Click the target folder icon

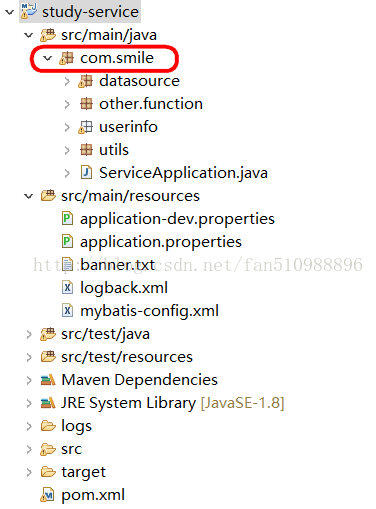tap(48, 472)
